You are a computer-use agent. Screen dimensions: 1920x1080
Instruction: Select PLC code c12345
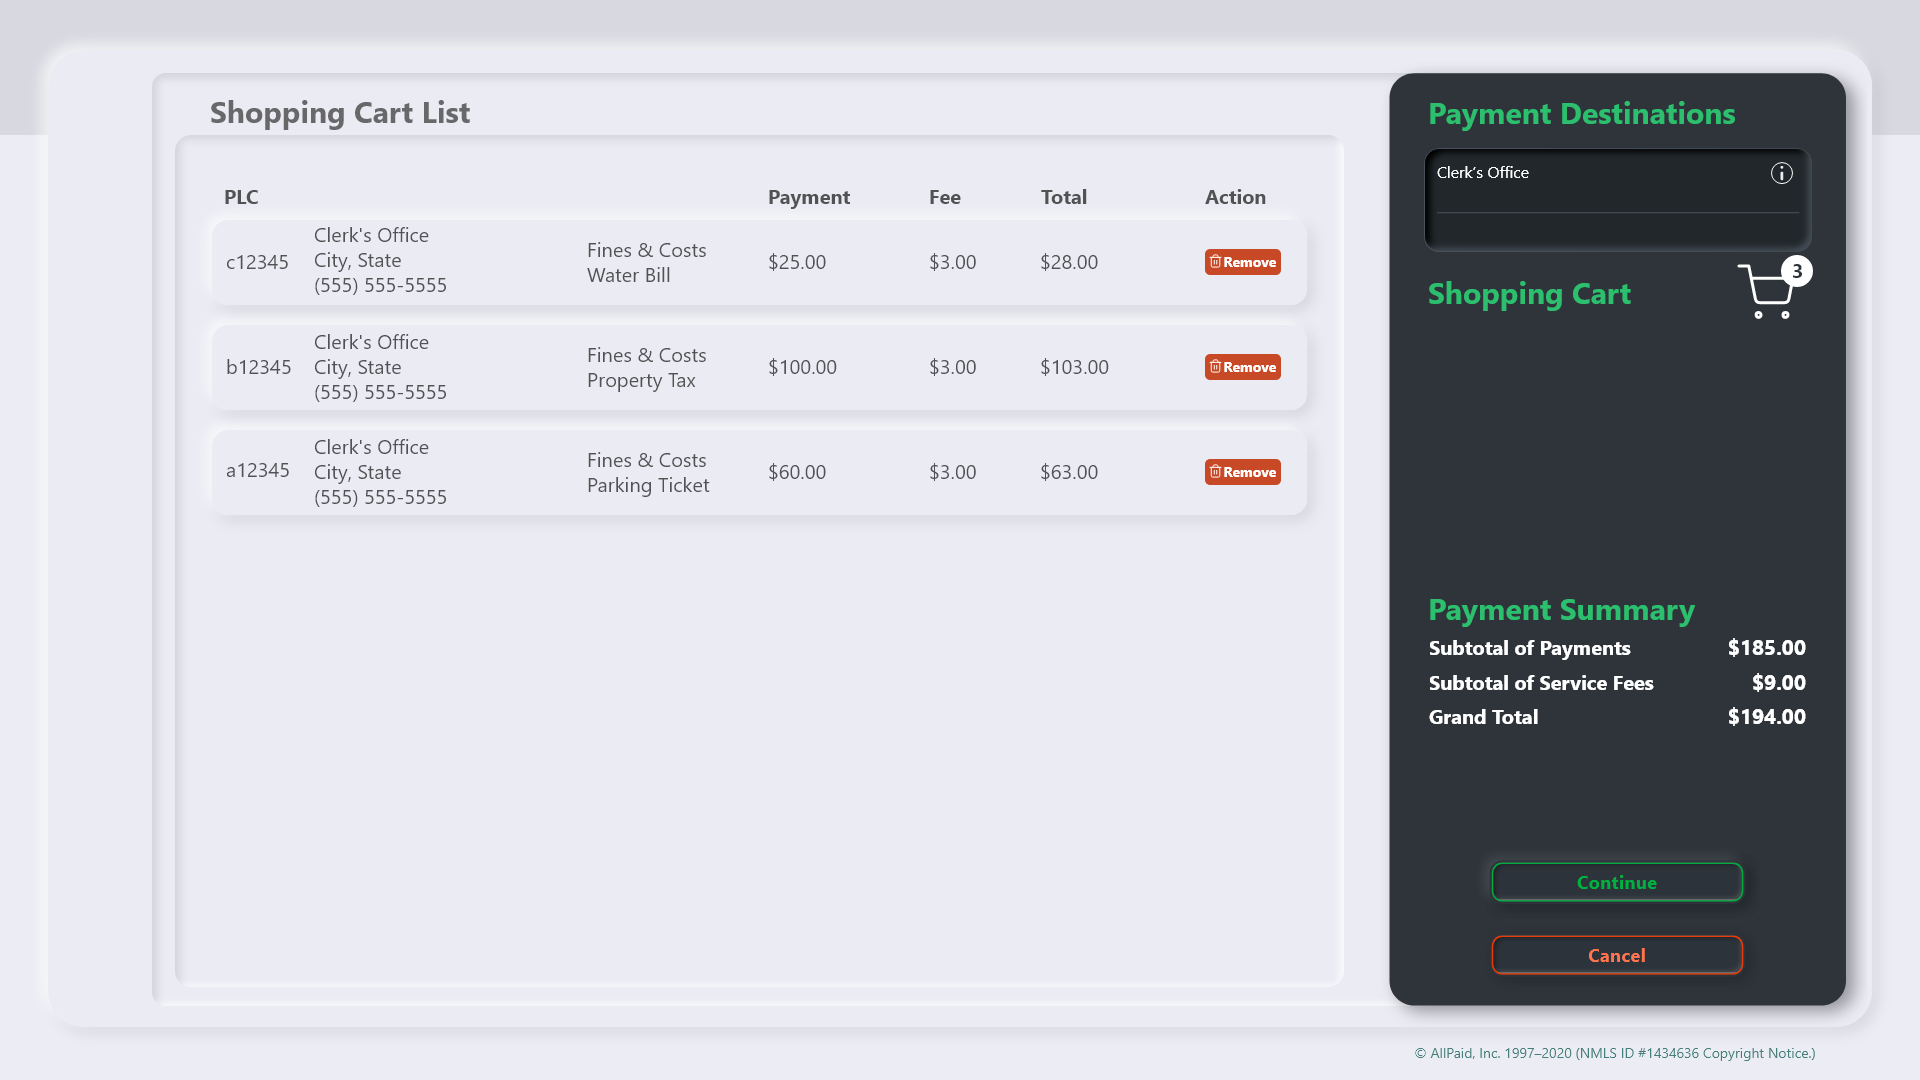coord(257,262)
